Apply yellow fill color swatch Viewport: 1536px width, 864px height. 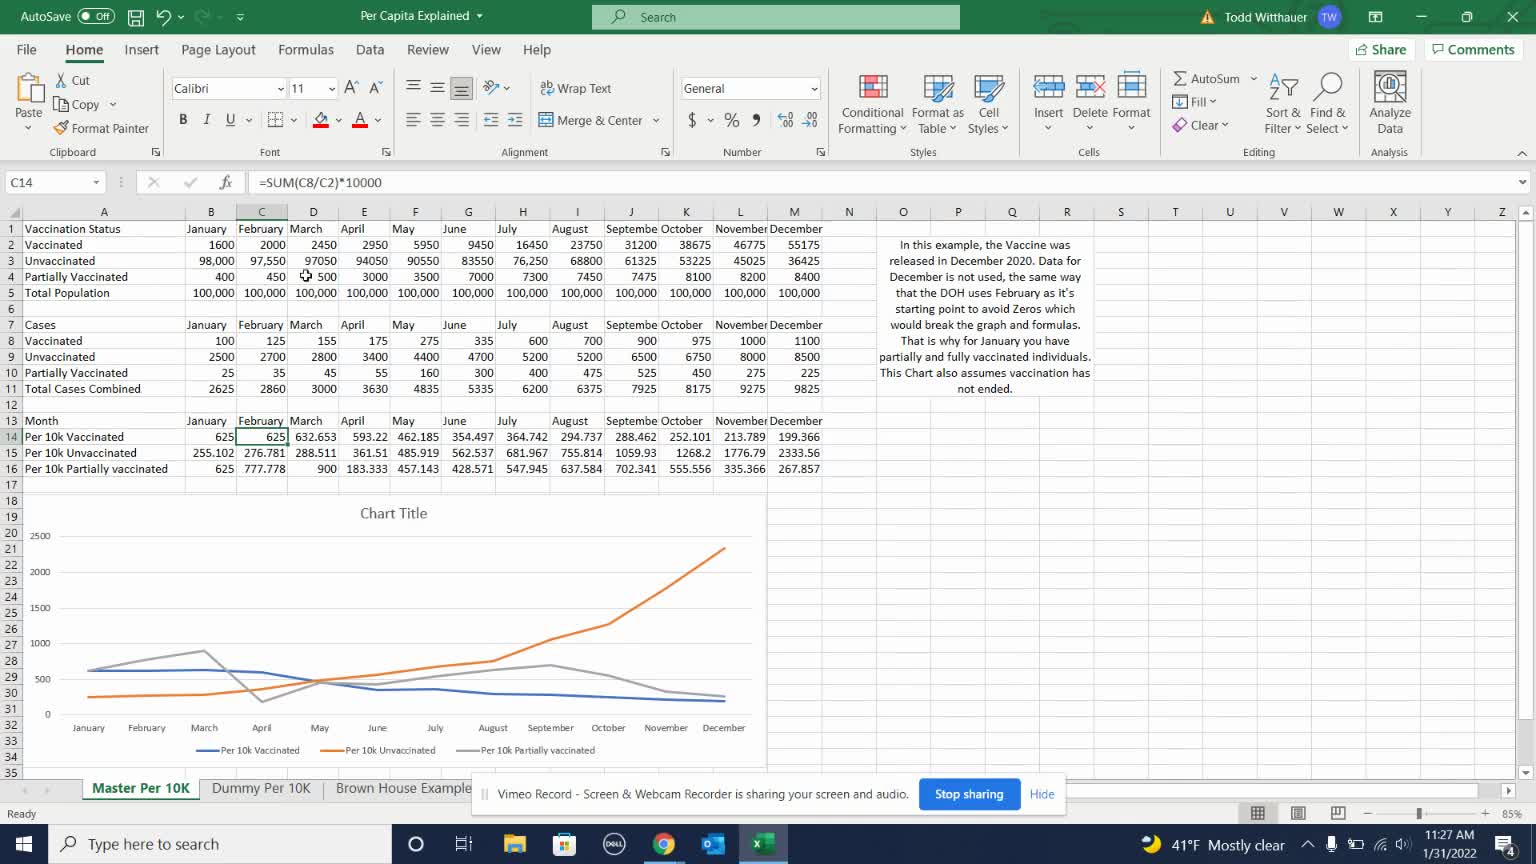pyautogui.click(x=321, y=120)
